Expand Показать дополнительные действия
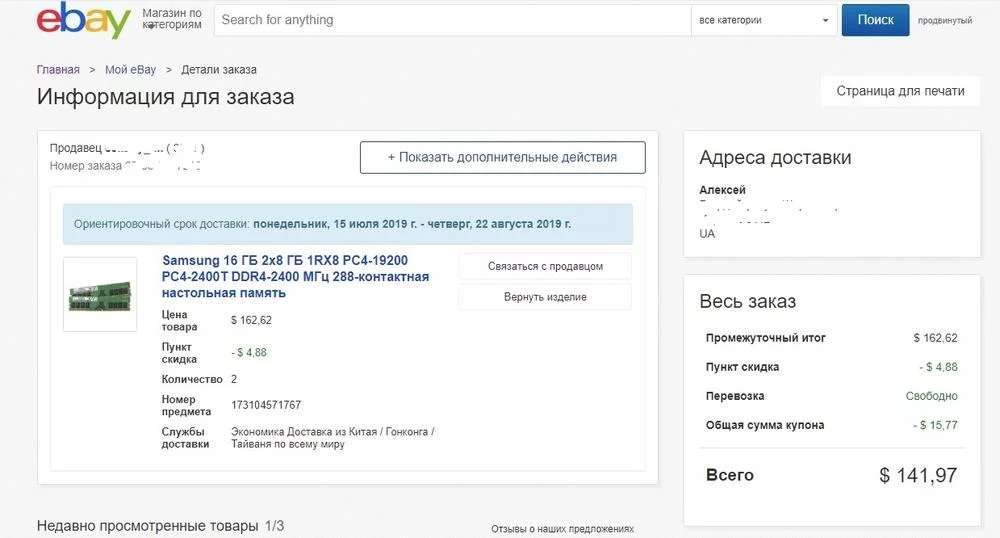Screen dimensions: 1000x538 502,157
